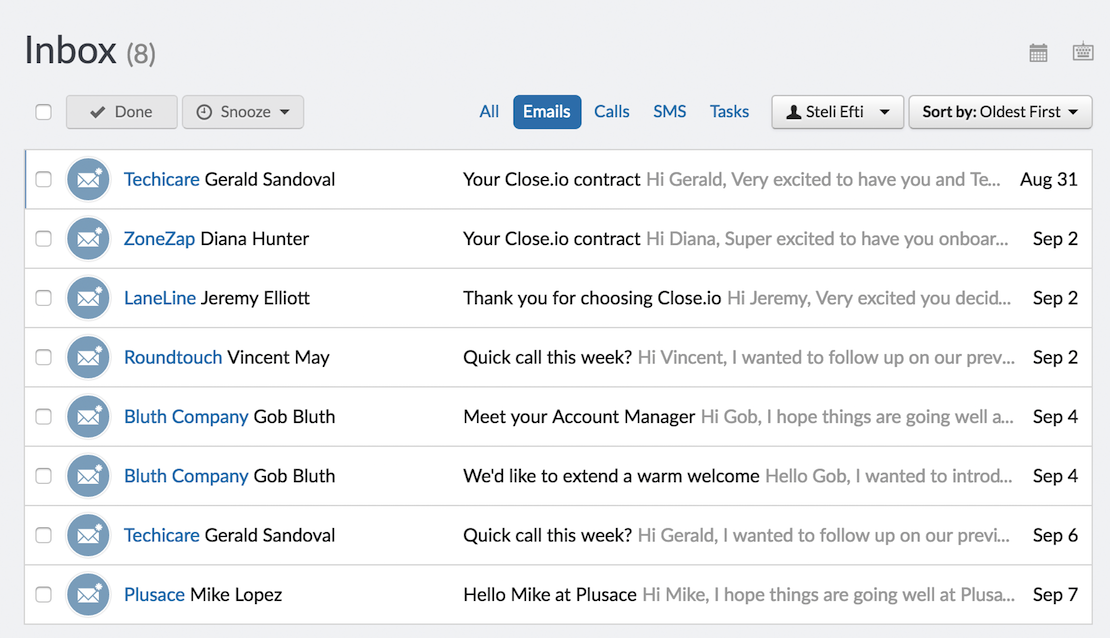Switch to the Calls tab

(x=612, y=112)
